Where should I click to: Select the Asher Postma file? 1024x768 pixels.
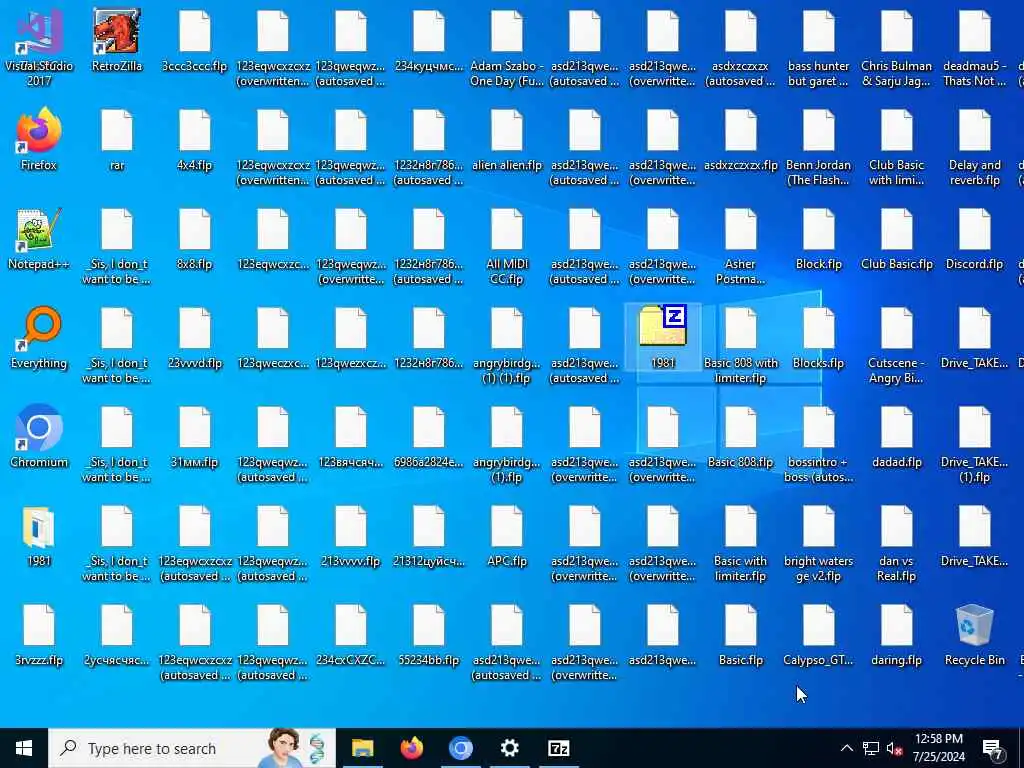(741, 247)
